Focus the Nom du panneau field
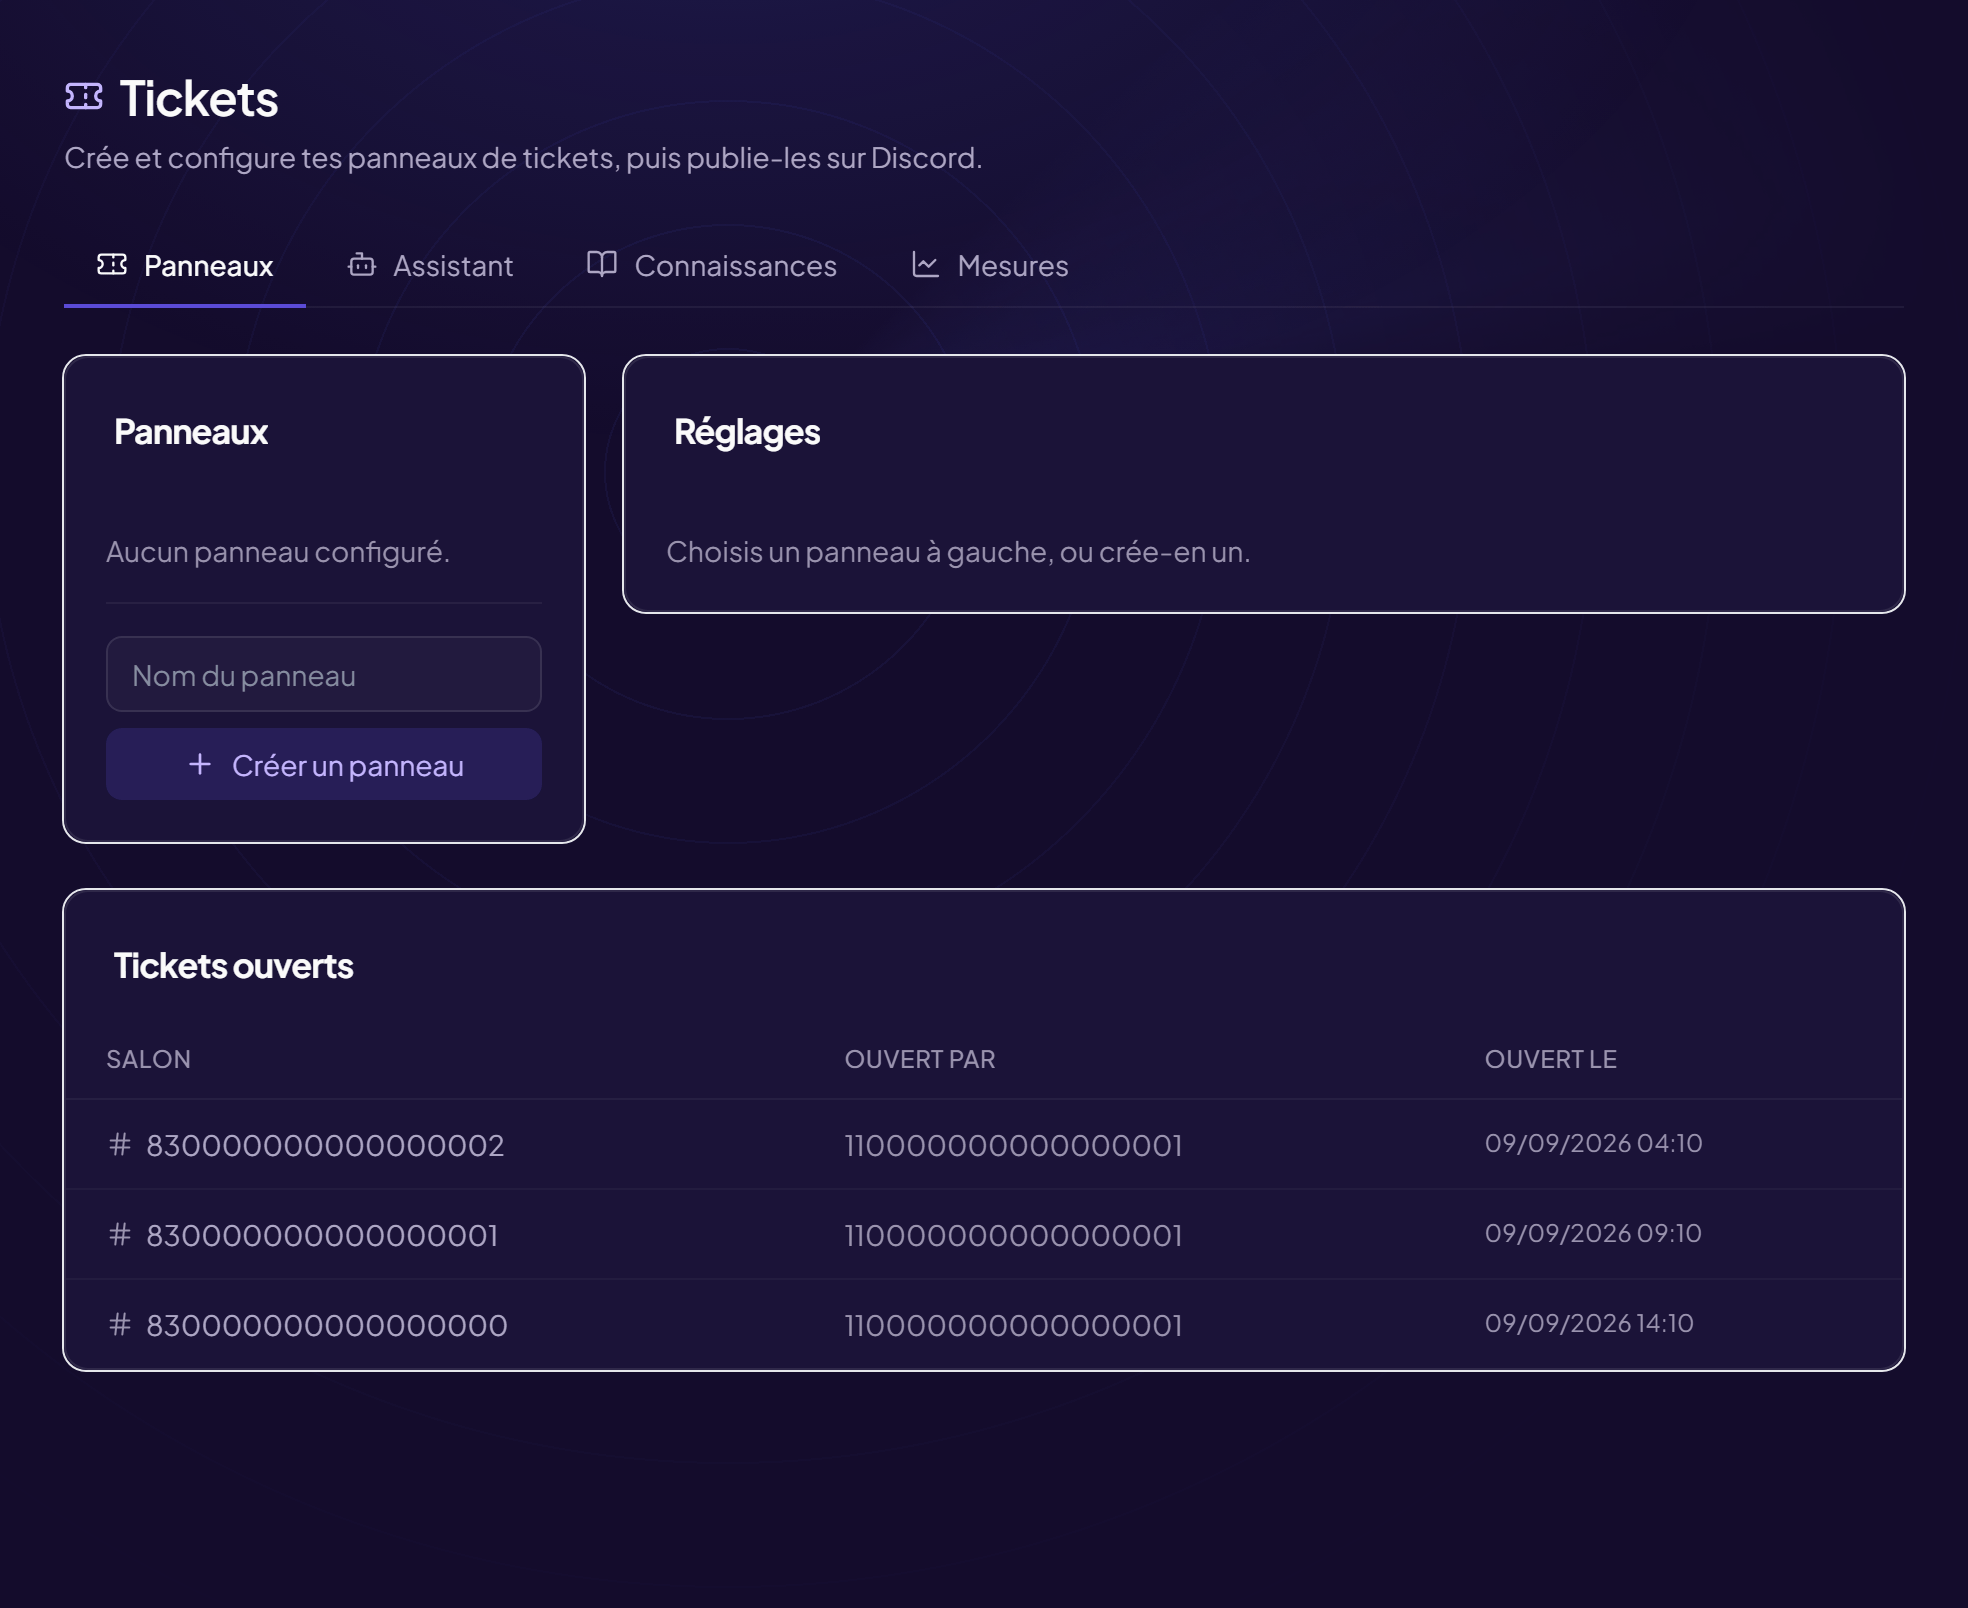The image size is (1968, 1608). [x=324, y=675]
